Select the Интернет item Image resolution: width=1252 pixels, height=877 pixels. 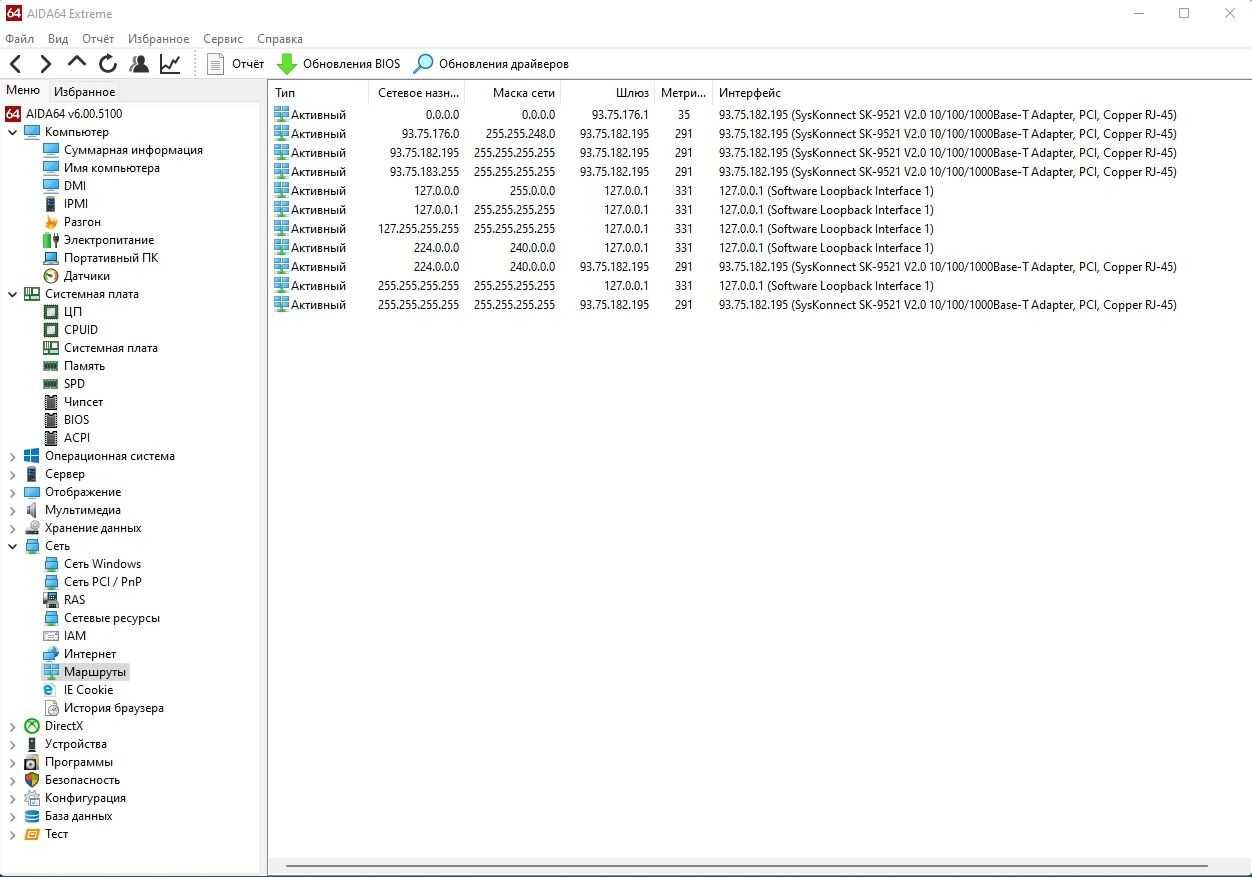click(x=80, y=654)
